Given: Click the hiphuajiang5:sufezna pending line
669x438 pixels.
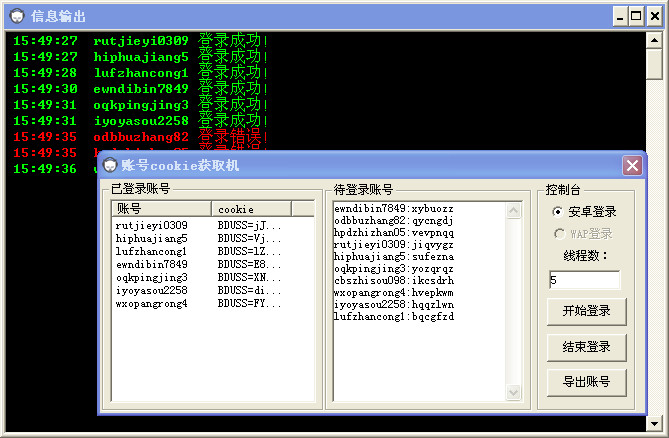Looking at the screenshot, I should pos(394,257).
